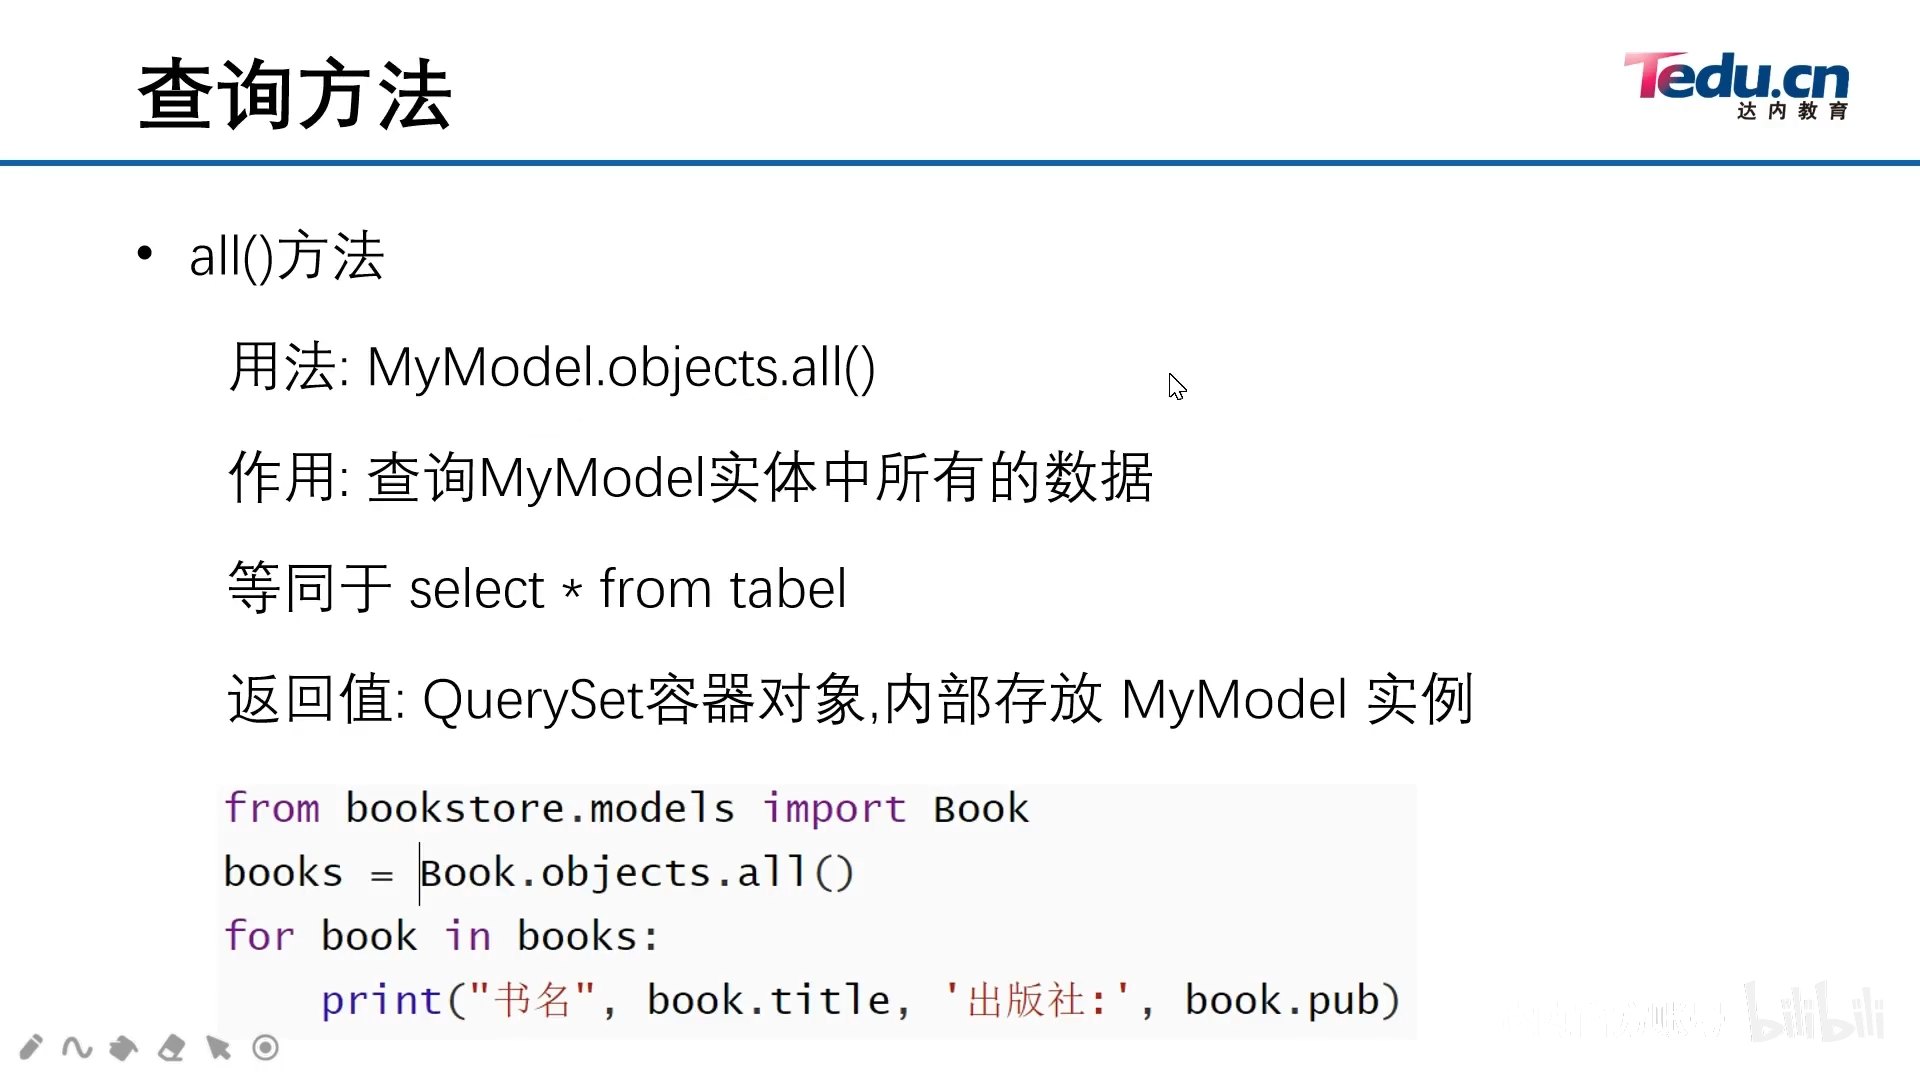
Task: Click the bilibili watermark logo
Action: click(x=1815, y=1013)
